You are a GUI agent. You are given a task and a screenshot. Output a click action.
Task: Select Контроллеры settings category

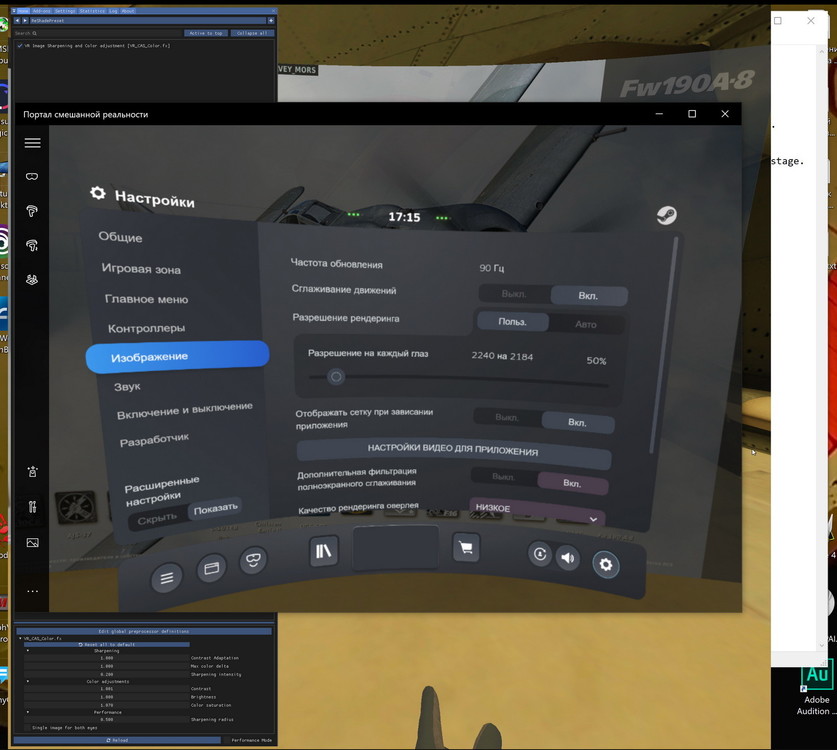pos(147,328)
